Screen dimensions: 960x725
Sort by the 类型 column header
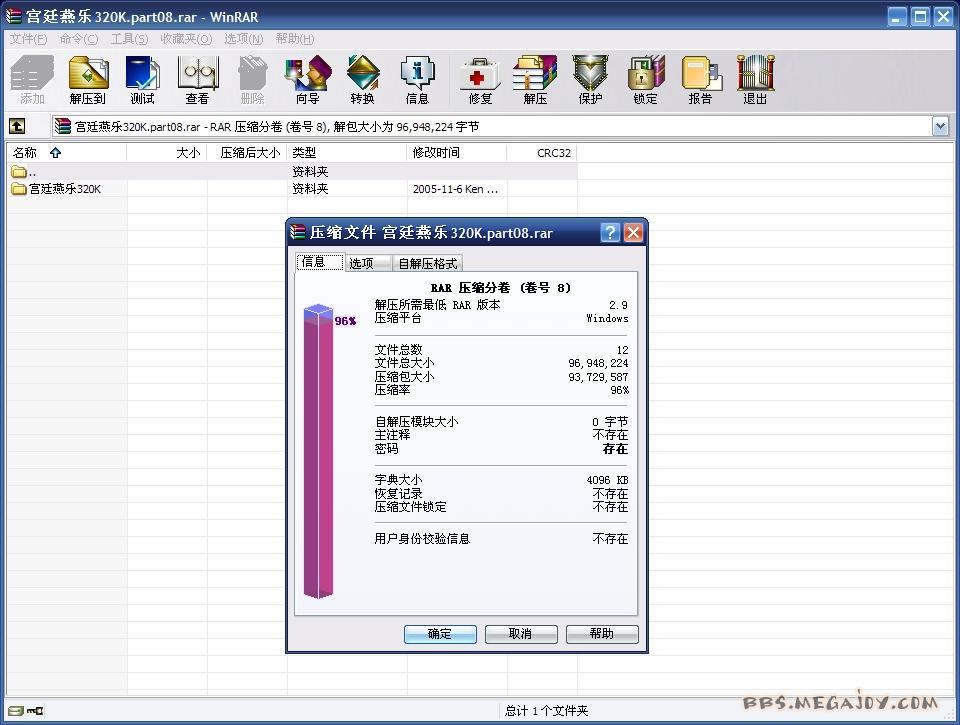[x=347, y=152]
